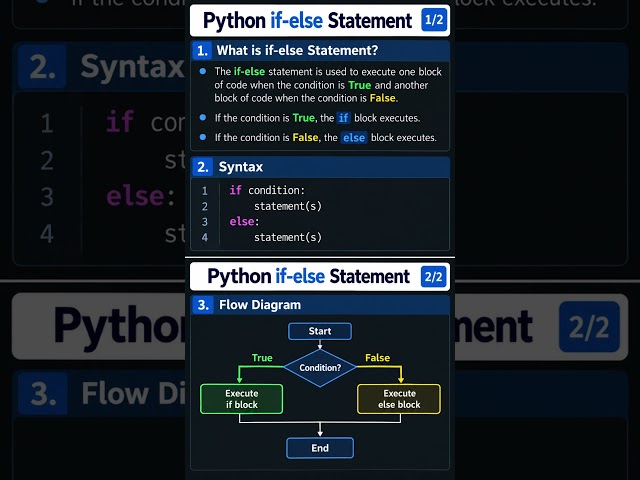Viewport: 640px width, 480px height.
Task: Click the large blurred 'else:' text in the background
Action: (140, 196)
